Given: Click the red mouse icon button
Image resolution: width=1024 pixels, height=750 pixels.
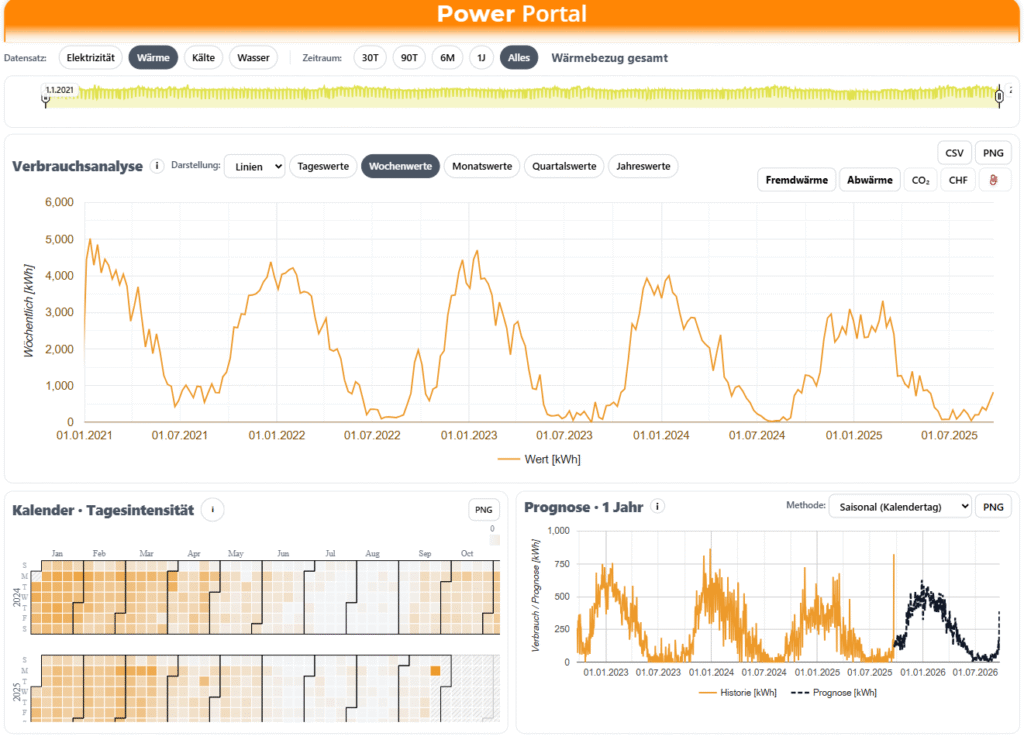Looking at the screenshot, I should point(993,180).
